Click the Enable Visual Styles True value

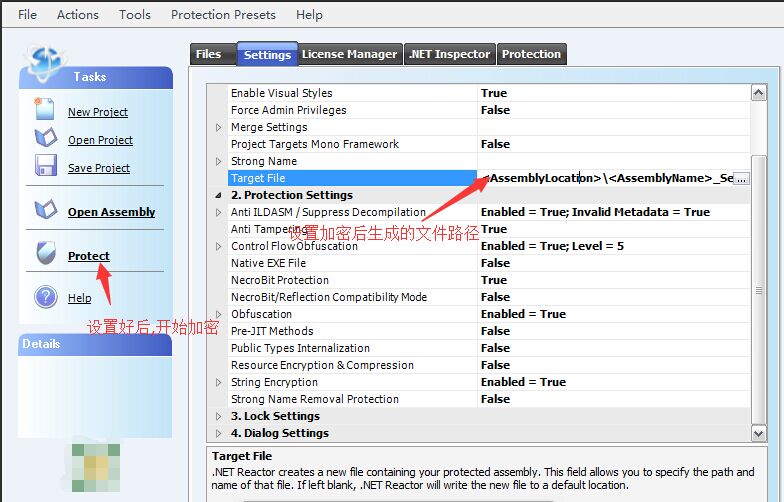tap(494, 93)
